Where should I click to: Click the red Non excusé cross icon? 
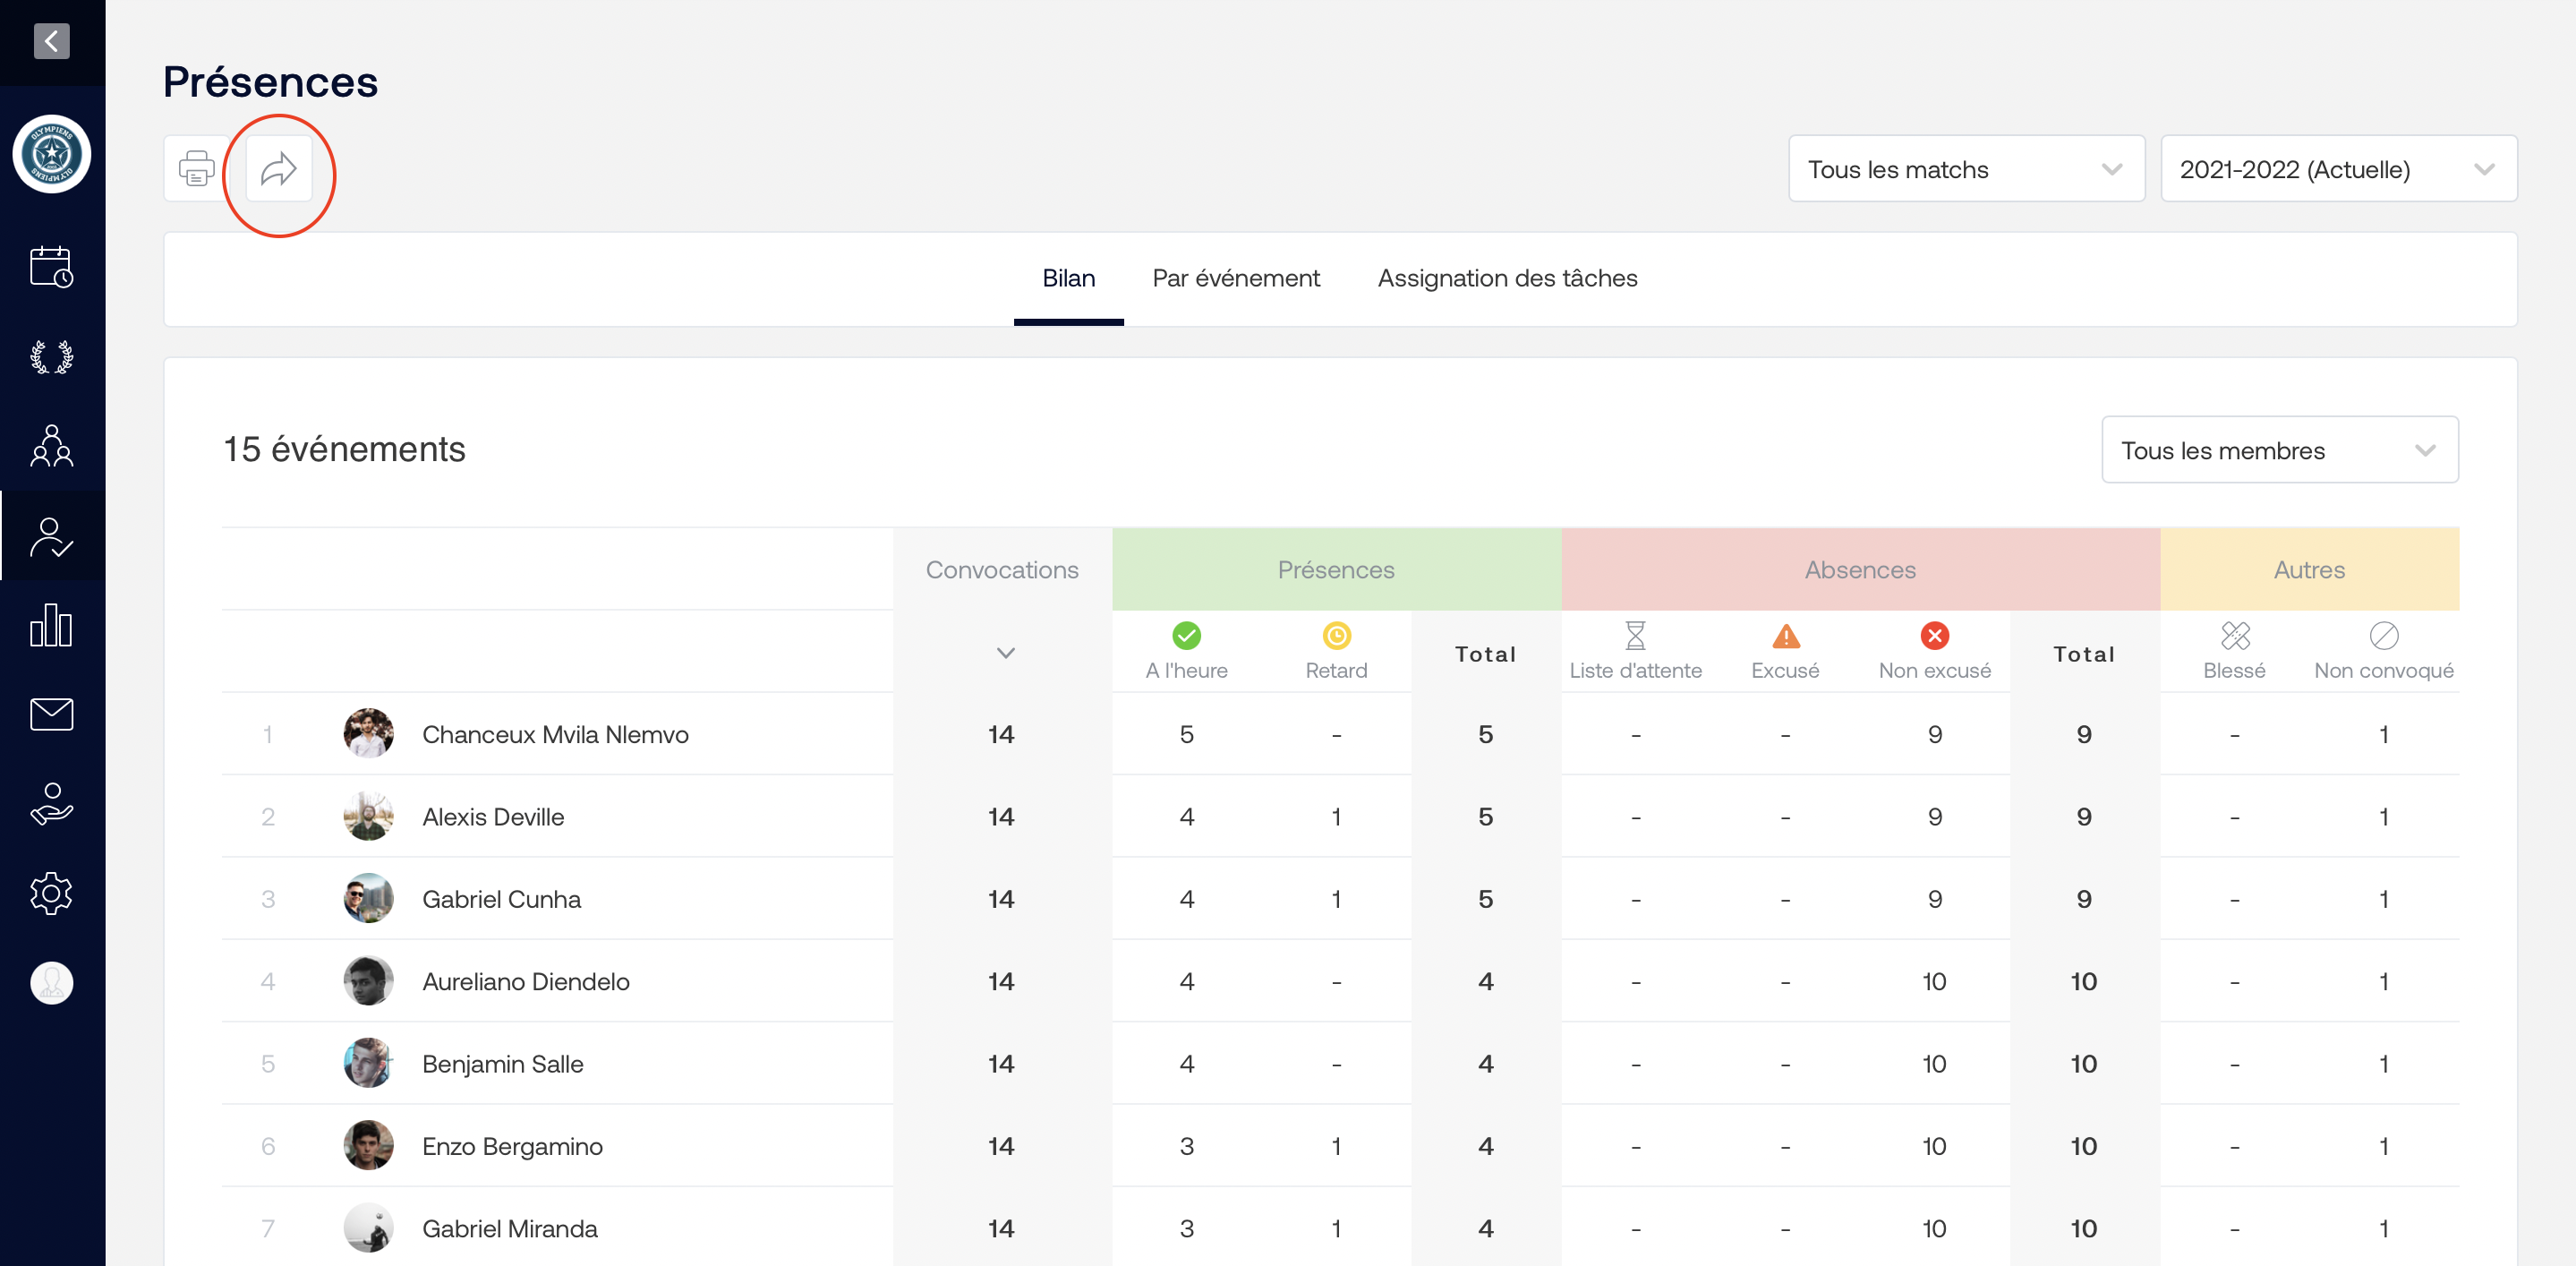pos(1934,635)
